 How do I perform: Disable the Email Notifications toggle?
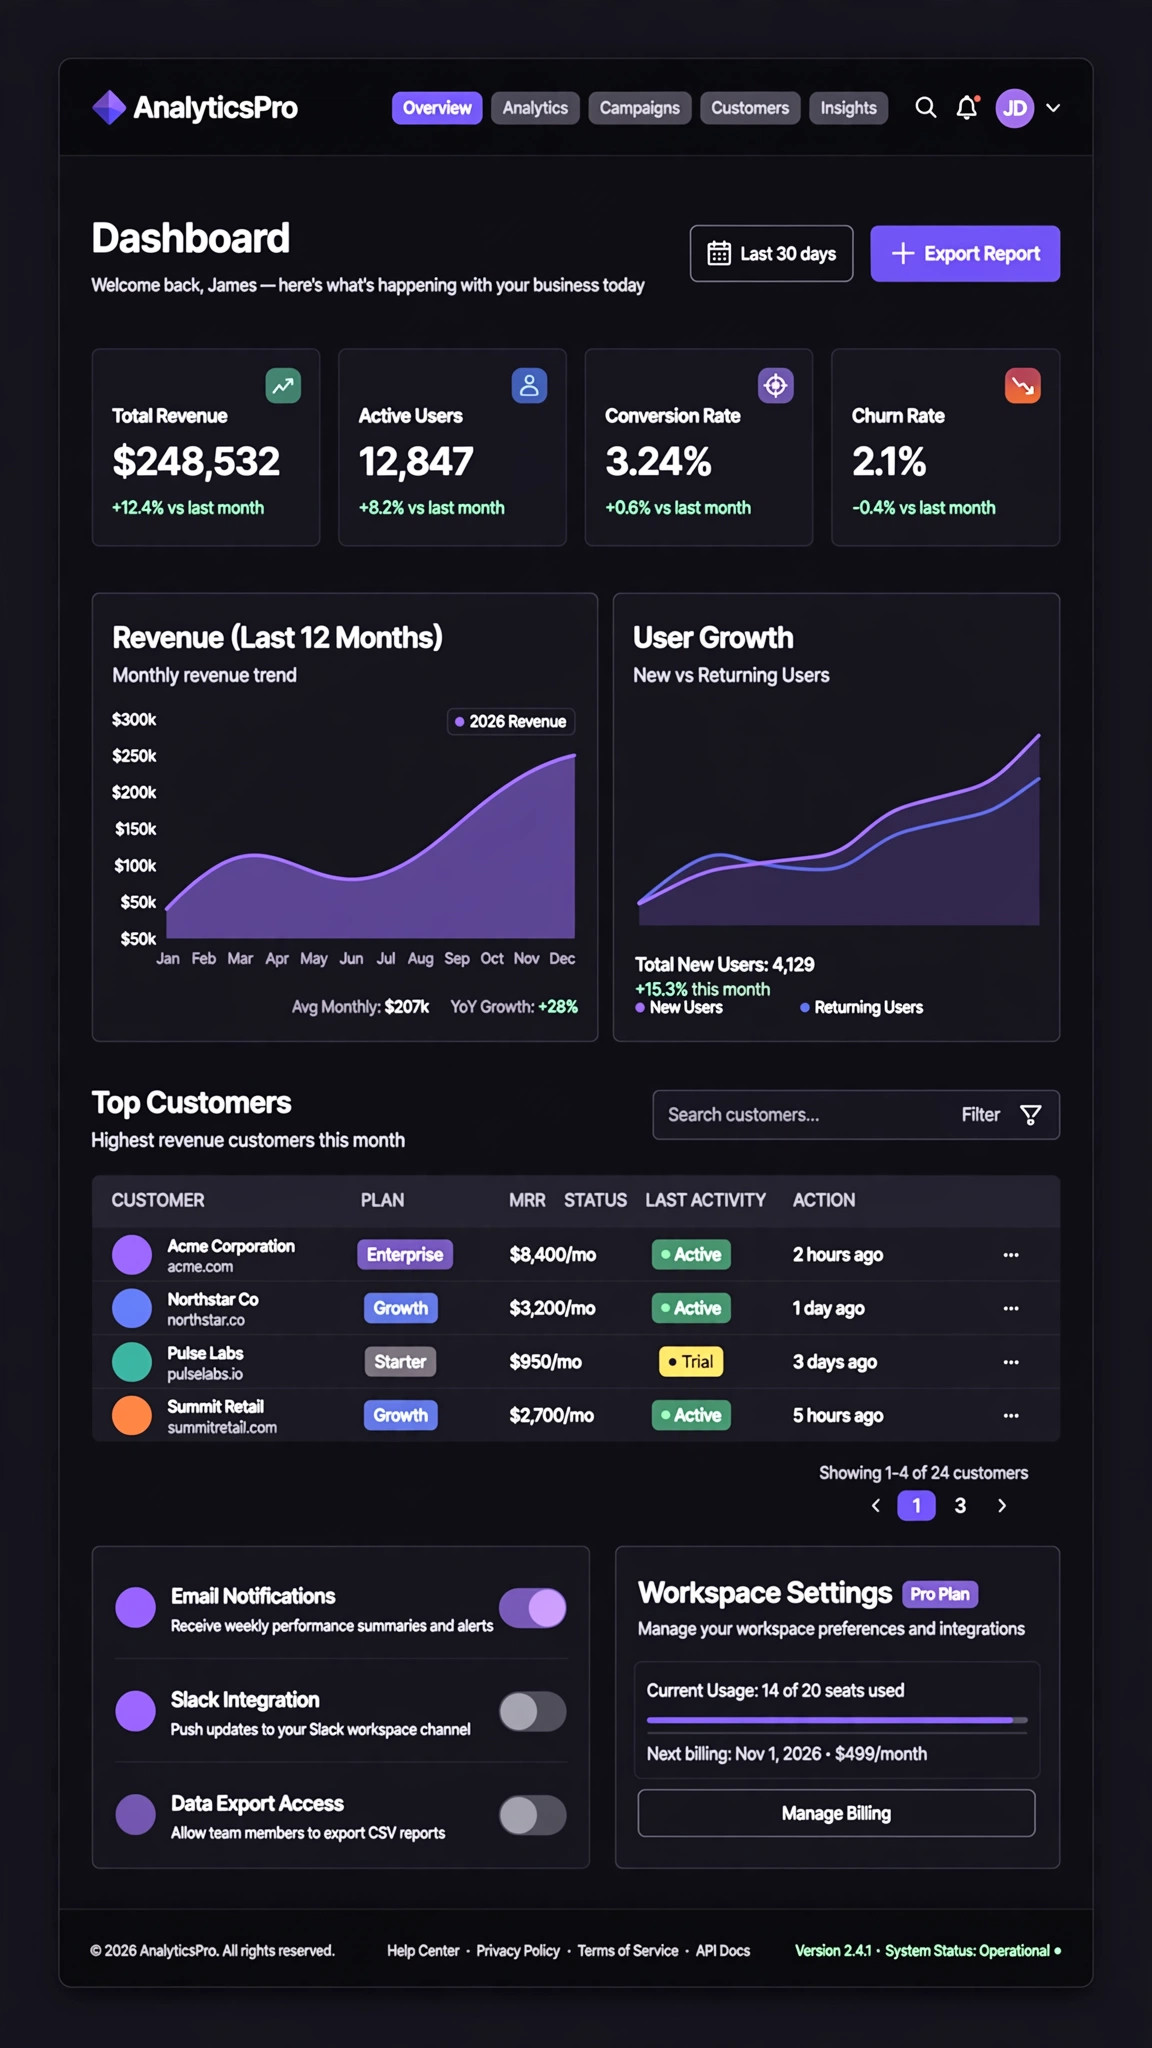533,1608
